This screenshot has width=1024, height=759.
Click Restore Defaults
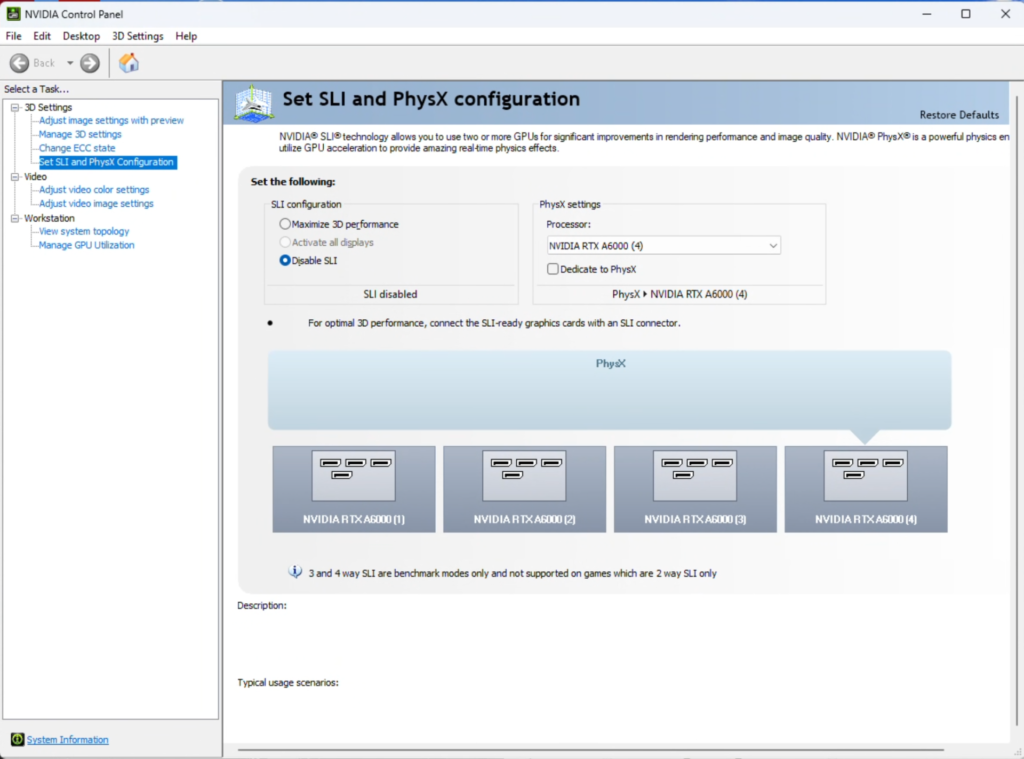[958, 115]
